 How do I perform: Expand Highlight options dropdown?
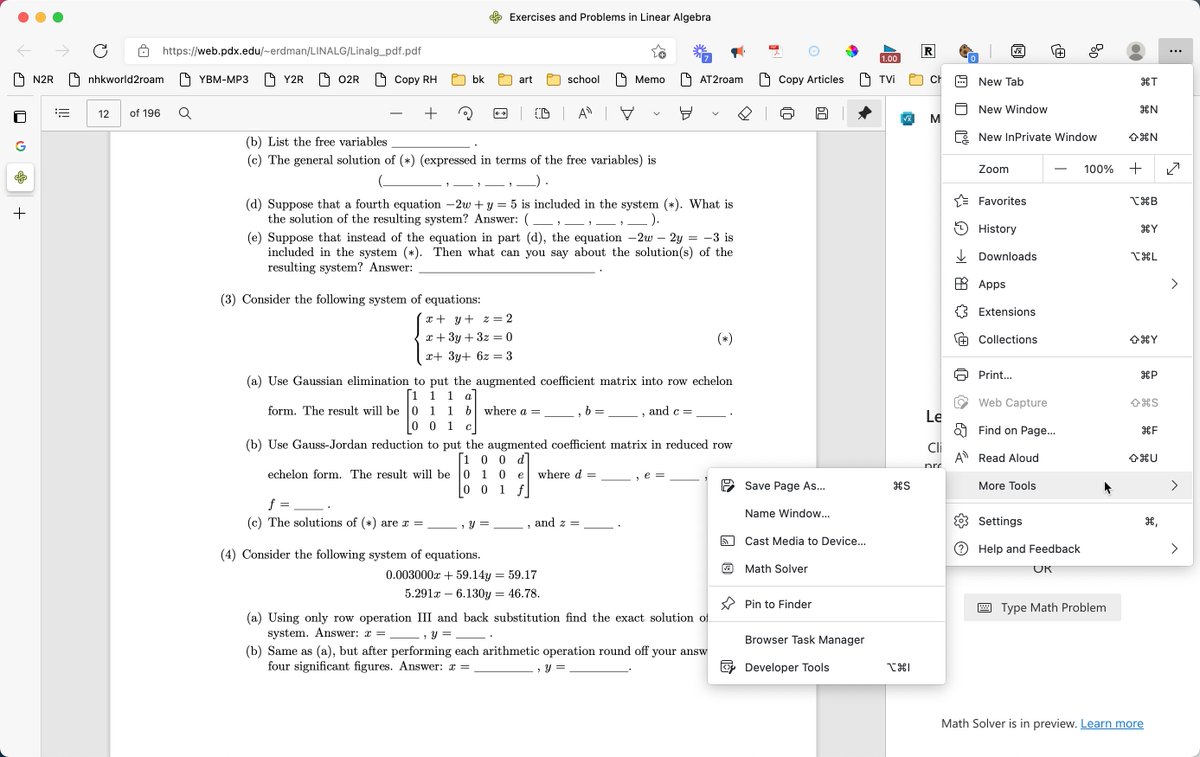pyautogui.click(x=715, y=114)
